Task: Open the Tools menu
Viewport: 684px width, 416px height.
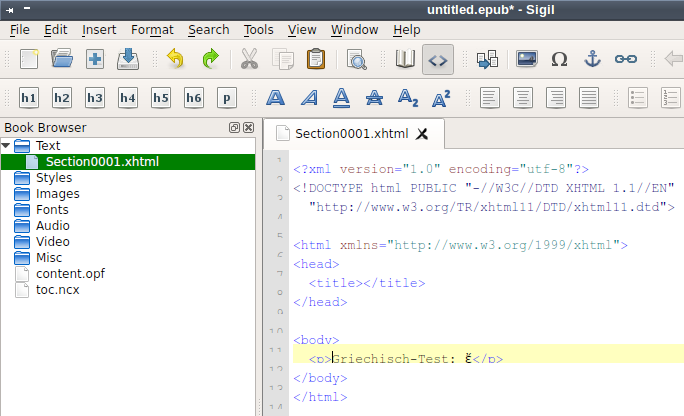Action: pos(258,30)
